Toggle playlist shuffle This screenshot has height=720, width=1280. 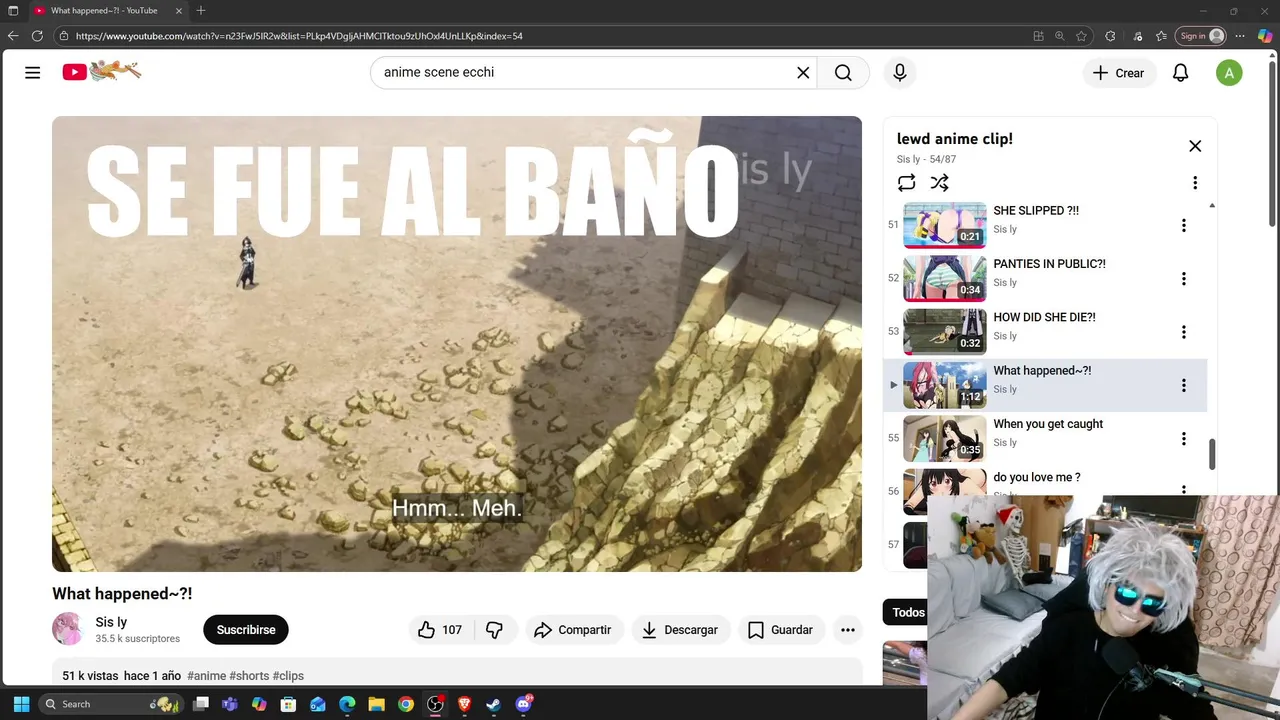pos(939,183)
